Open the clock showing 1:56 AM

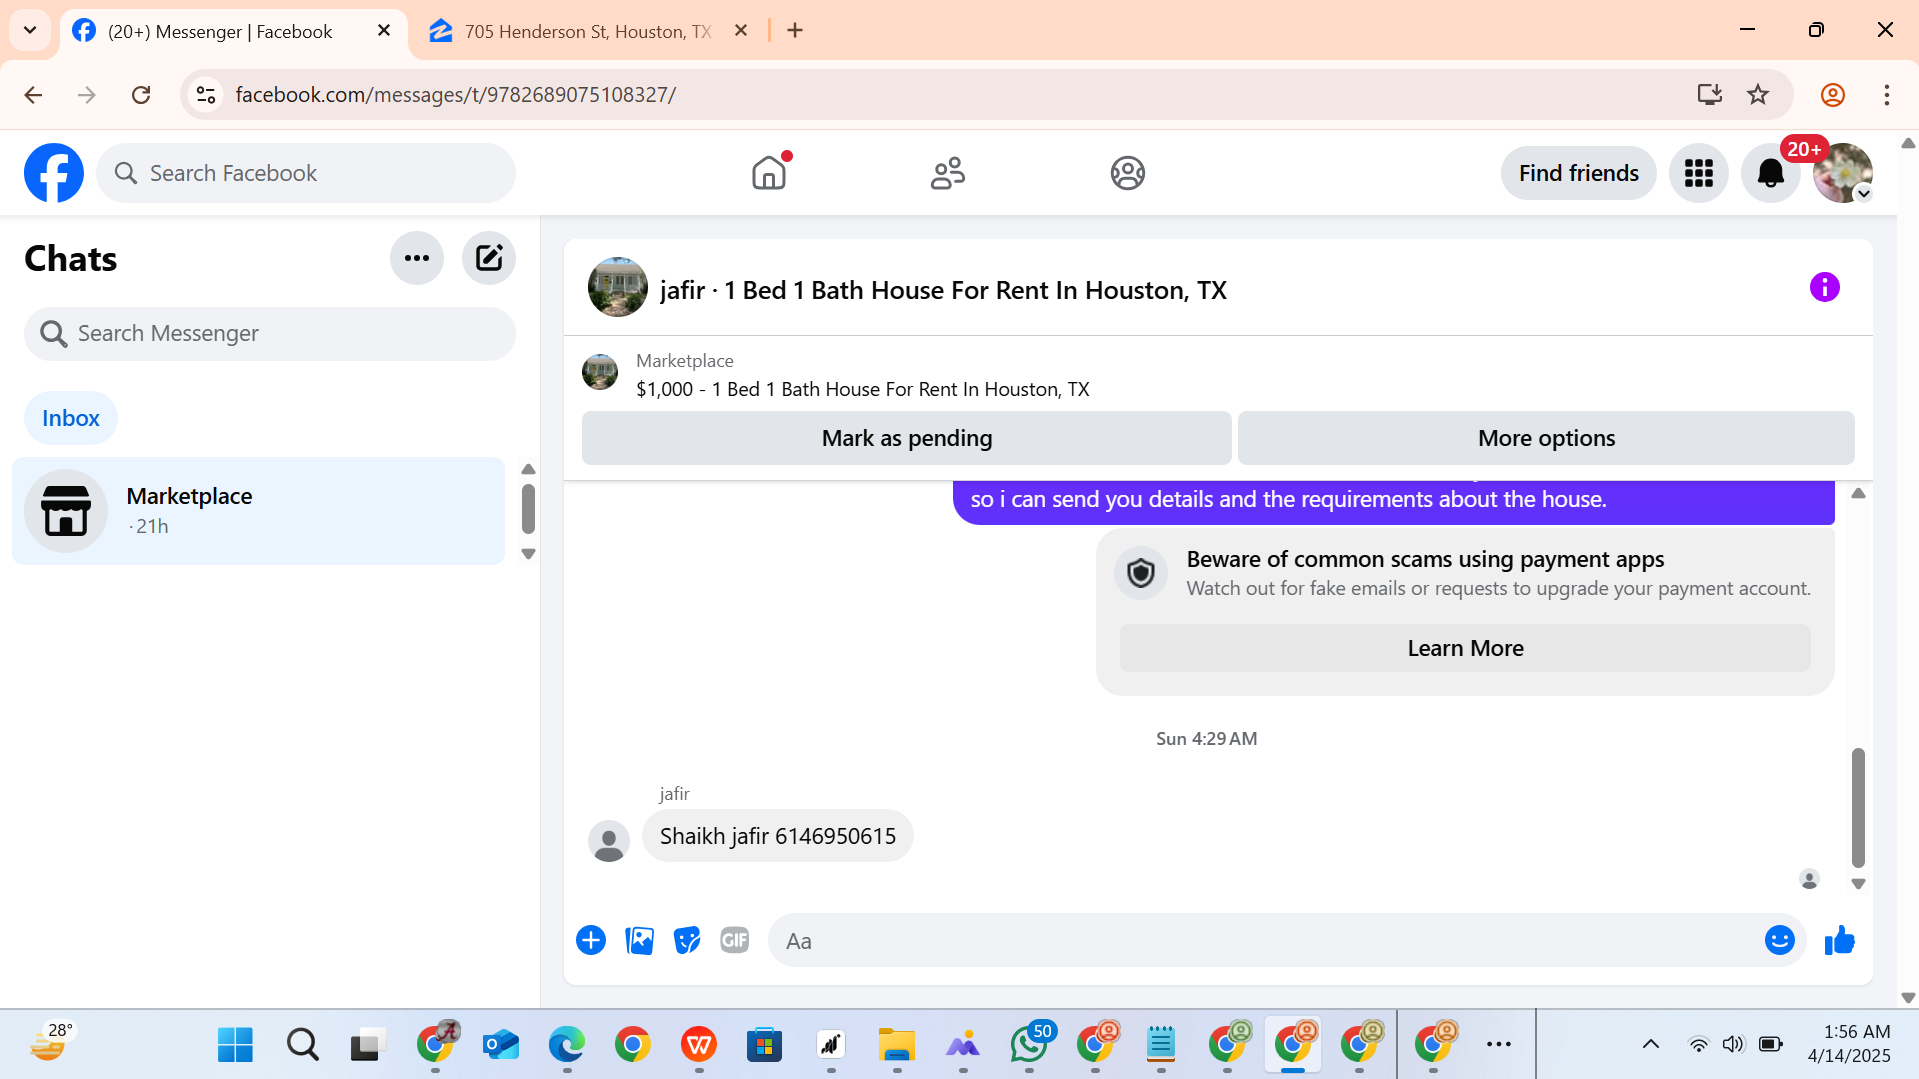1848,1044
